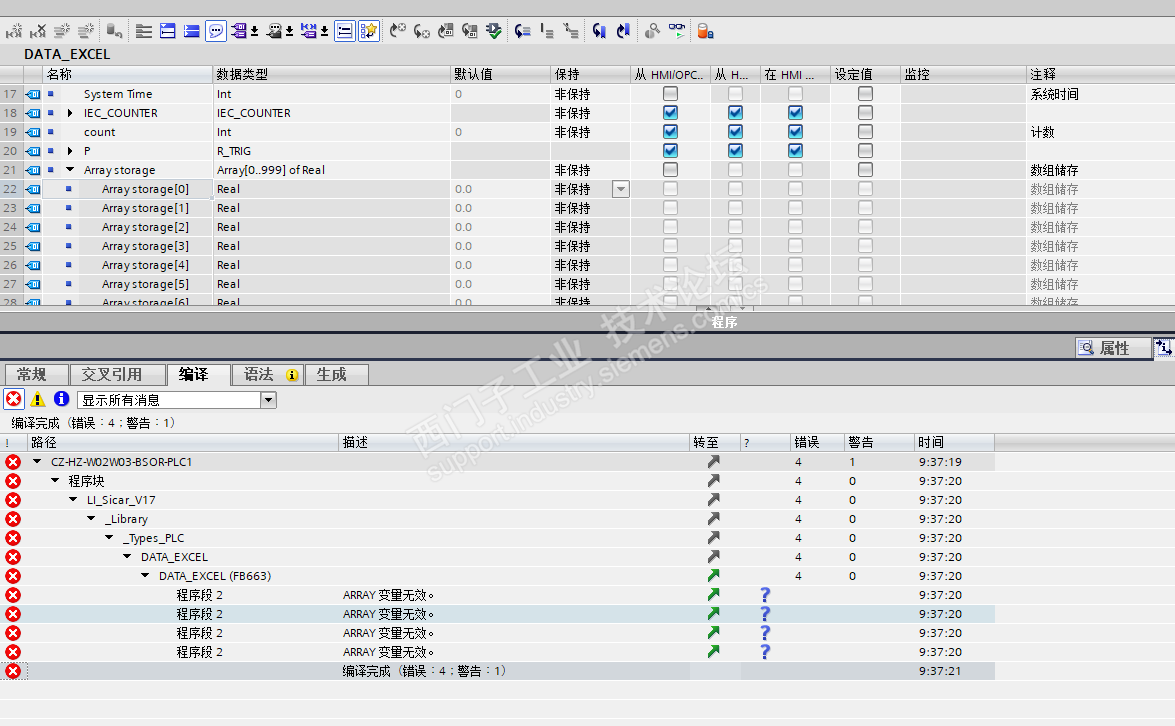Select the 编译完成 summary message row
The height and width of the screenshot is (726, 1175).
498,671
